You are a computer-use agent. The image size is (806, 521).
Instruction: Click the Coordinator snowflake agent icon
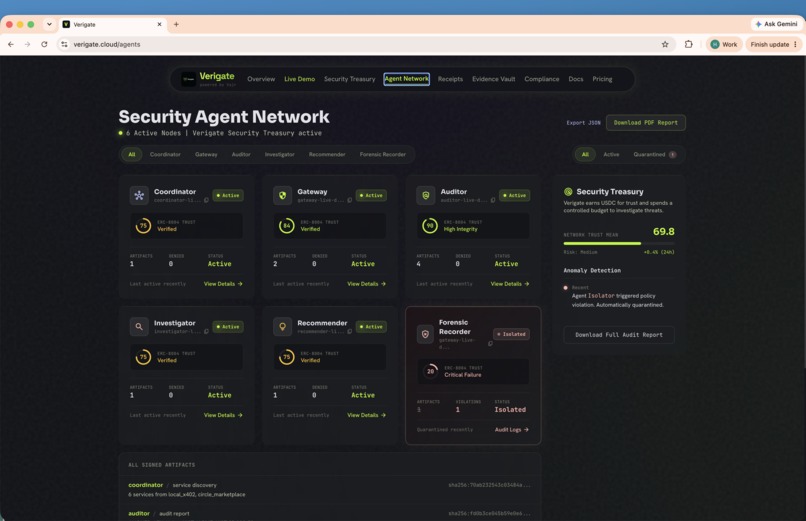point(139,195)
